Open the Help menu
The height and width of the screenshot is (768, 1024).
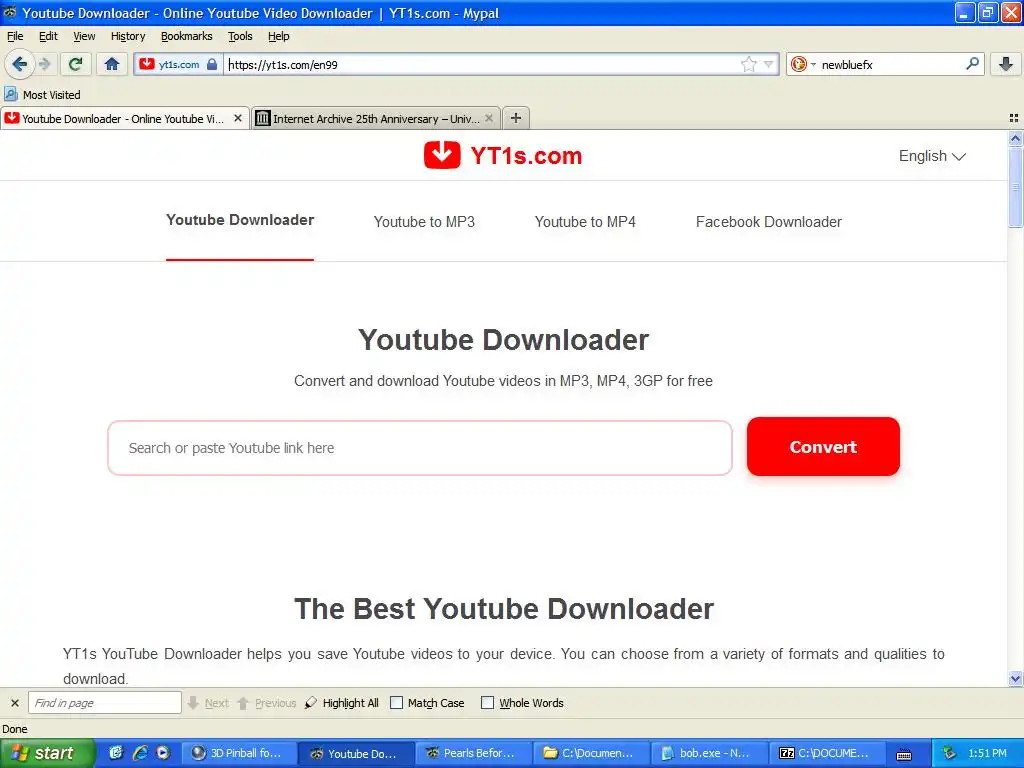point(279,36)
